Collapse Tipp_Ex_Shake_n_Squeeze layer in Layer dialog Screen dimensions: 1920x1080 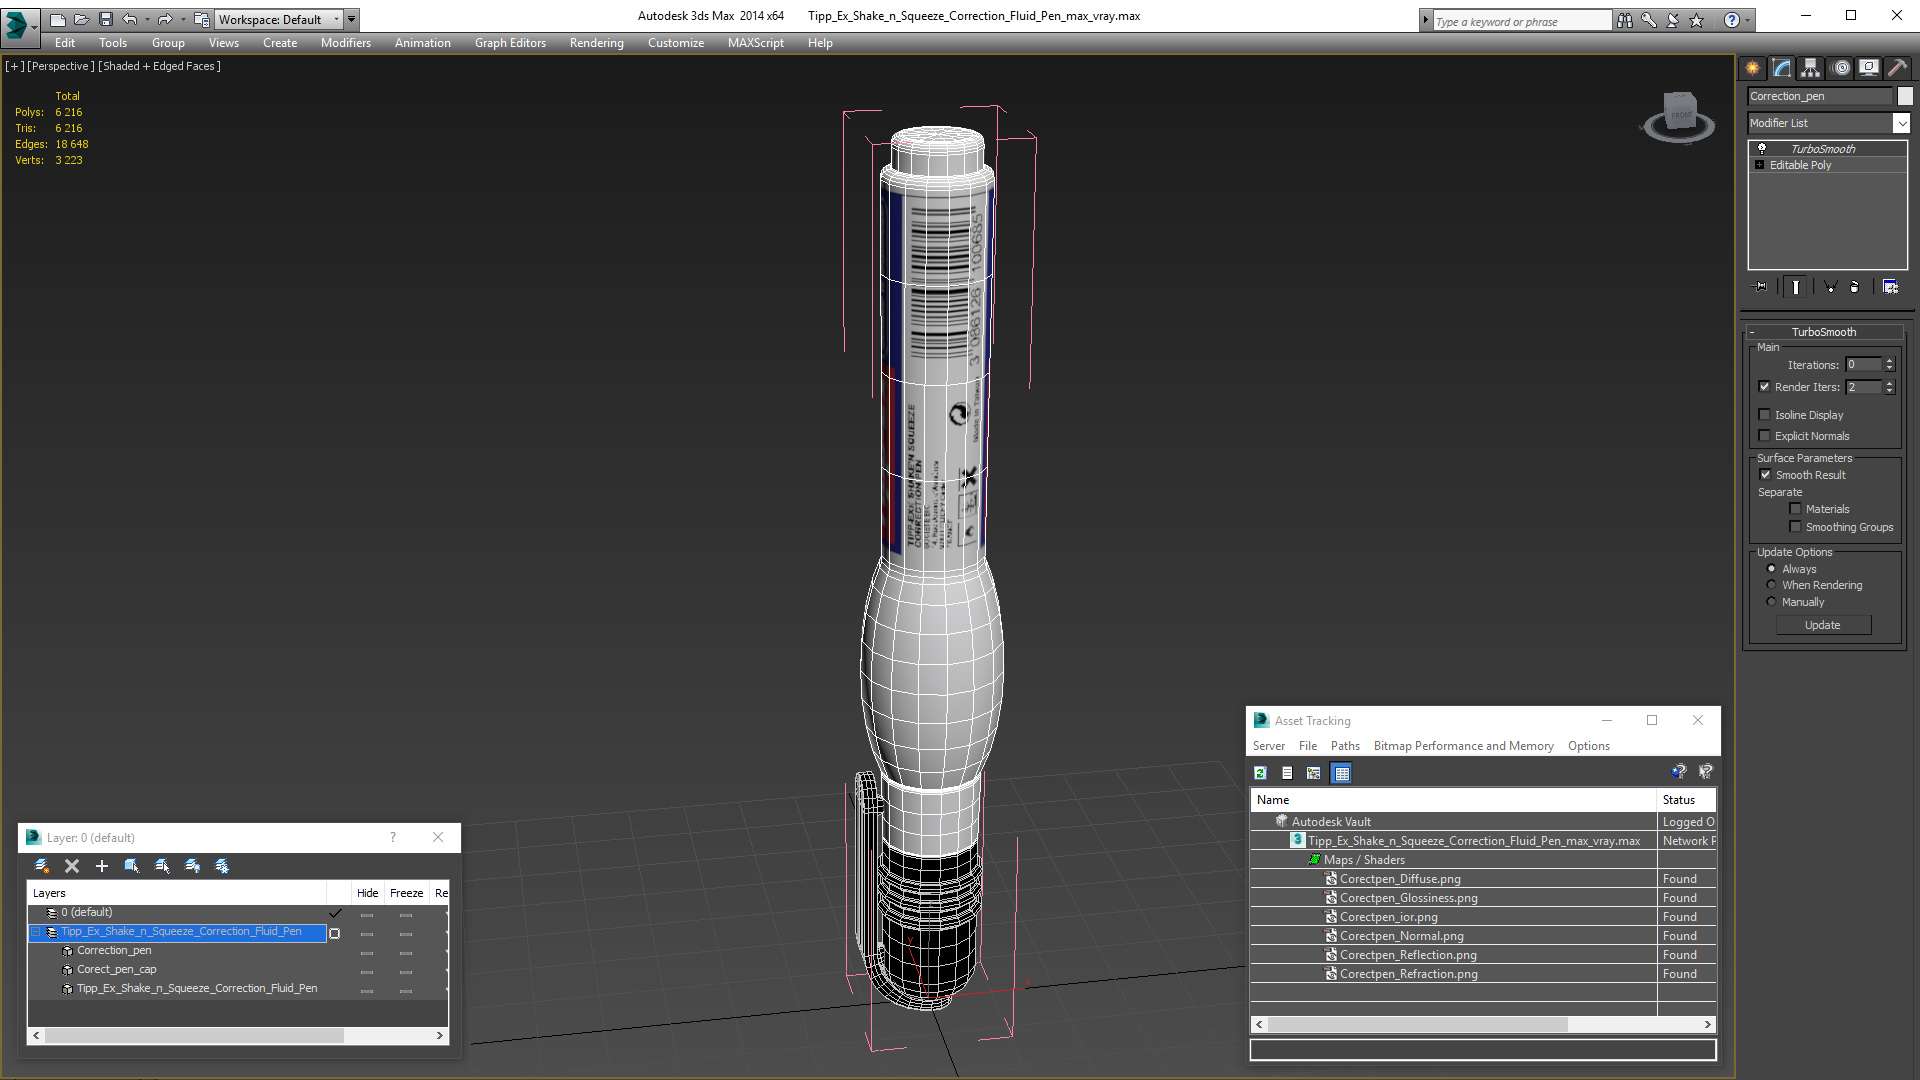[36, 932]
